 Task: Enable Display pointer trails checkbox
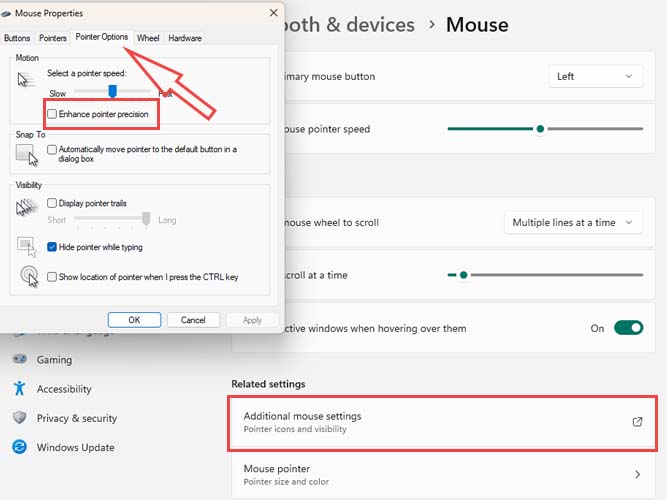click(53, 203)
